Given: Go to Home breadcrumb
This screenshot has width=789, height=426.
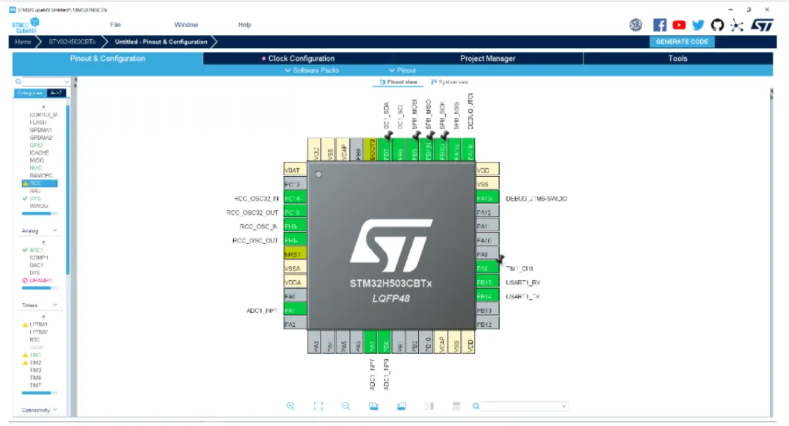Looking at the screenshot, I should pos(23,42).
